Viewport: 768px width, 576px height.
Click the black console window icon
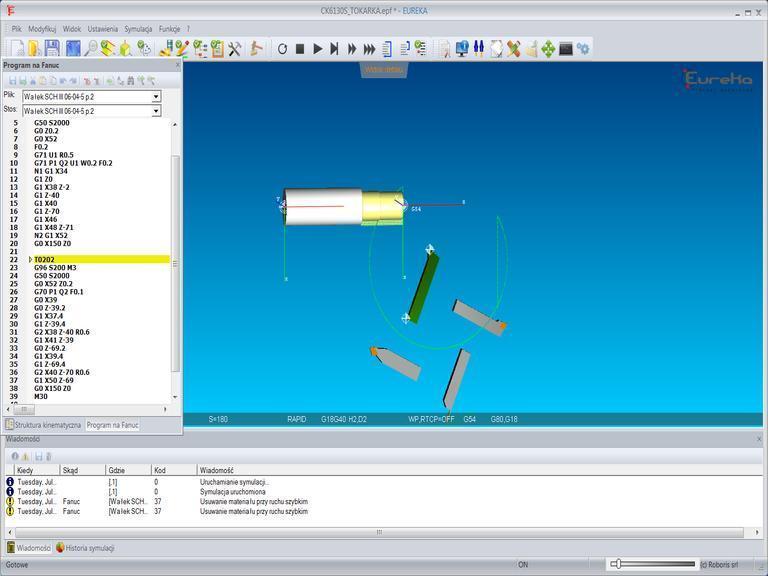point(566,48)
